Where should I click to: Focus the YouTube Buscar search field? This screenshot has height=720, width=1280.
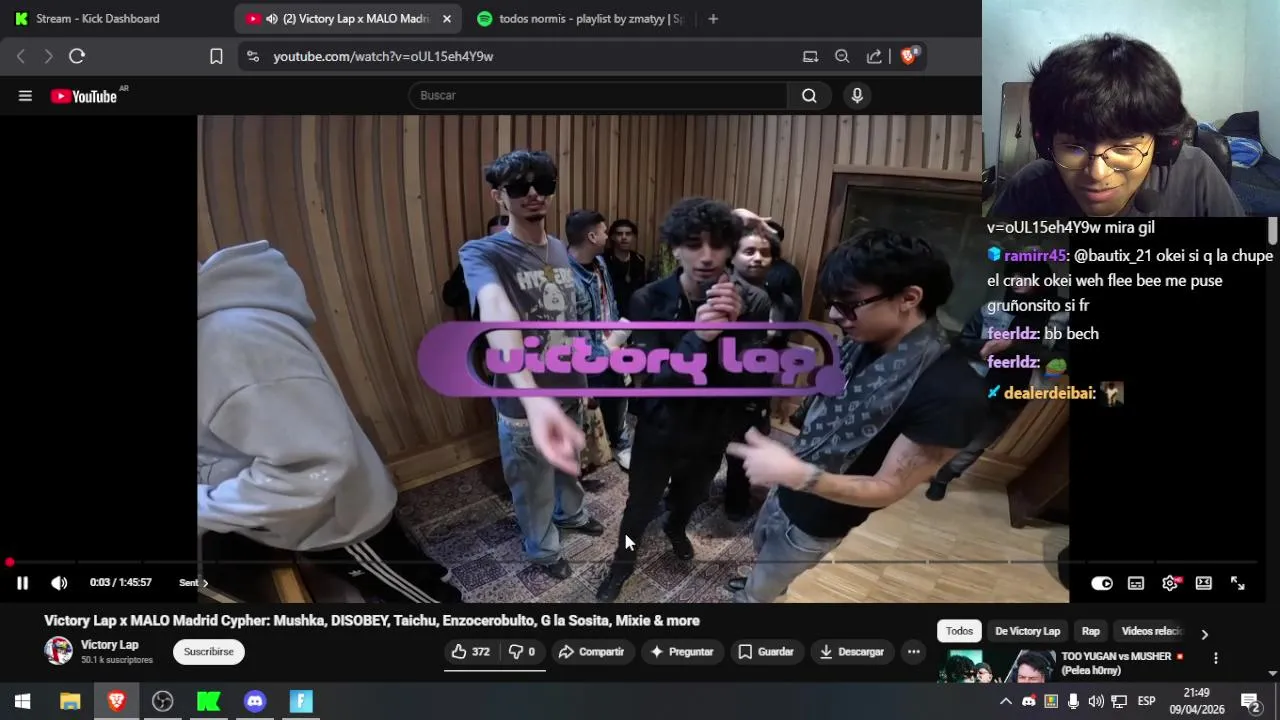tap(600, 96)
